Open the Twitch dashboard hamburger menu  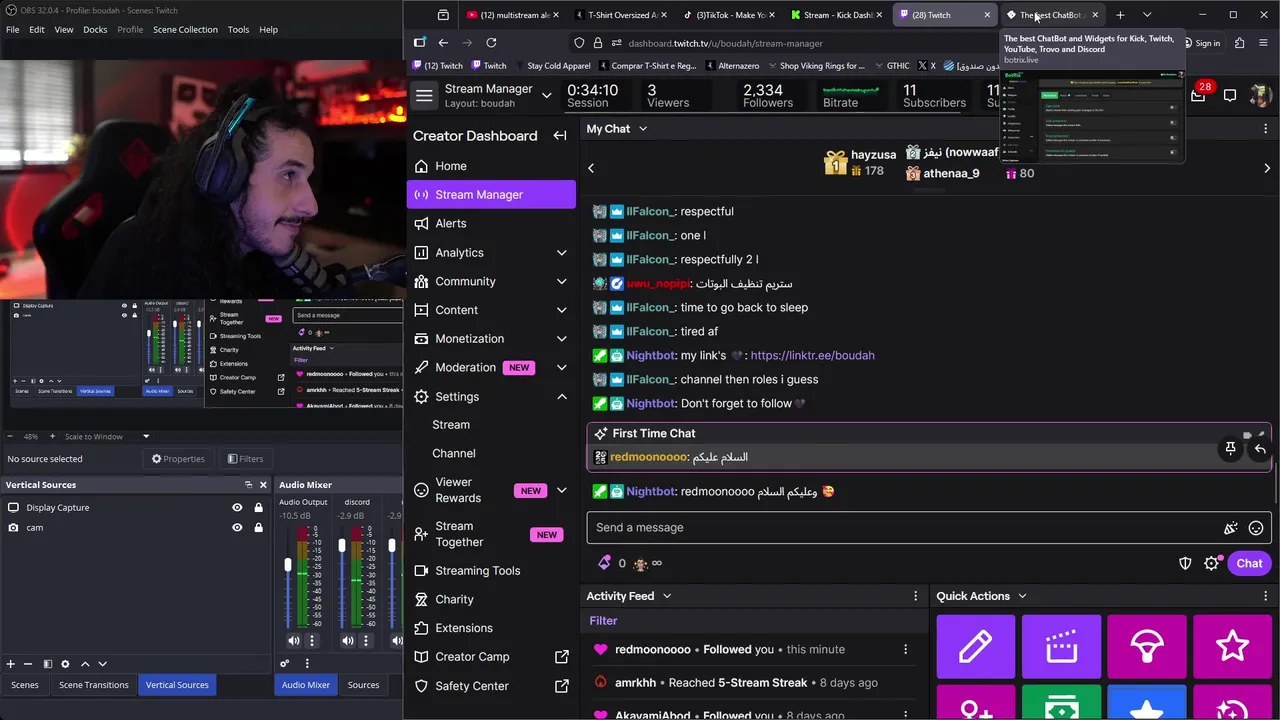[424, 95]
